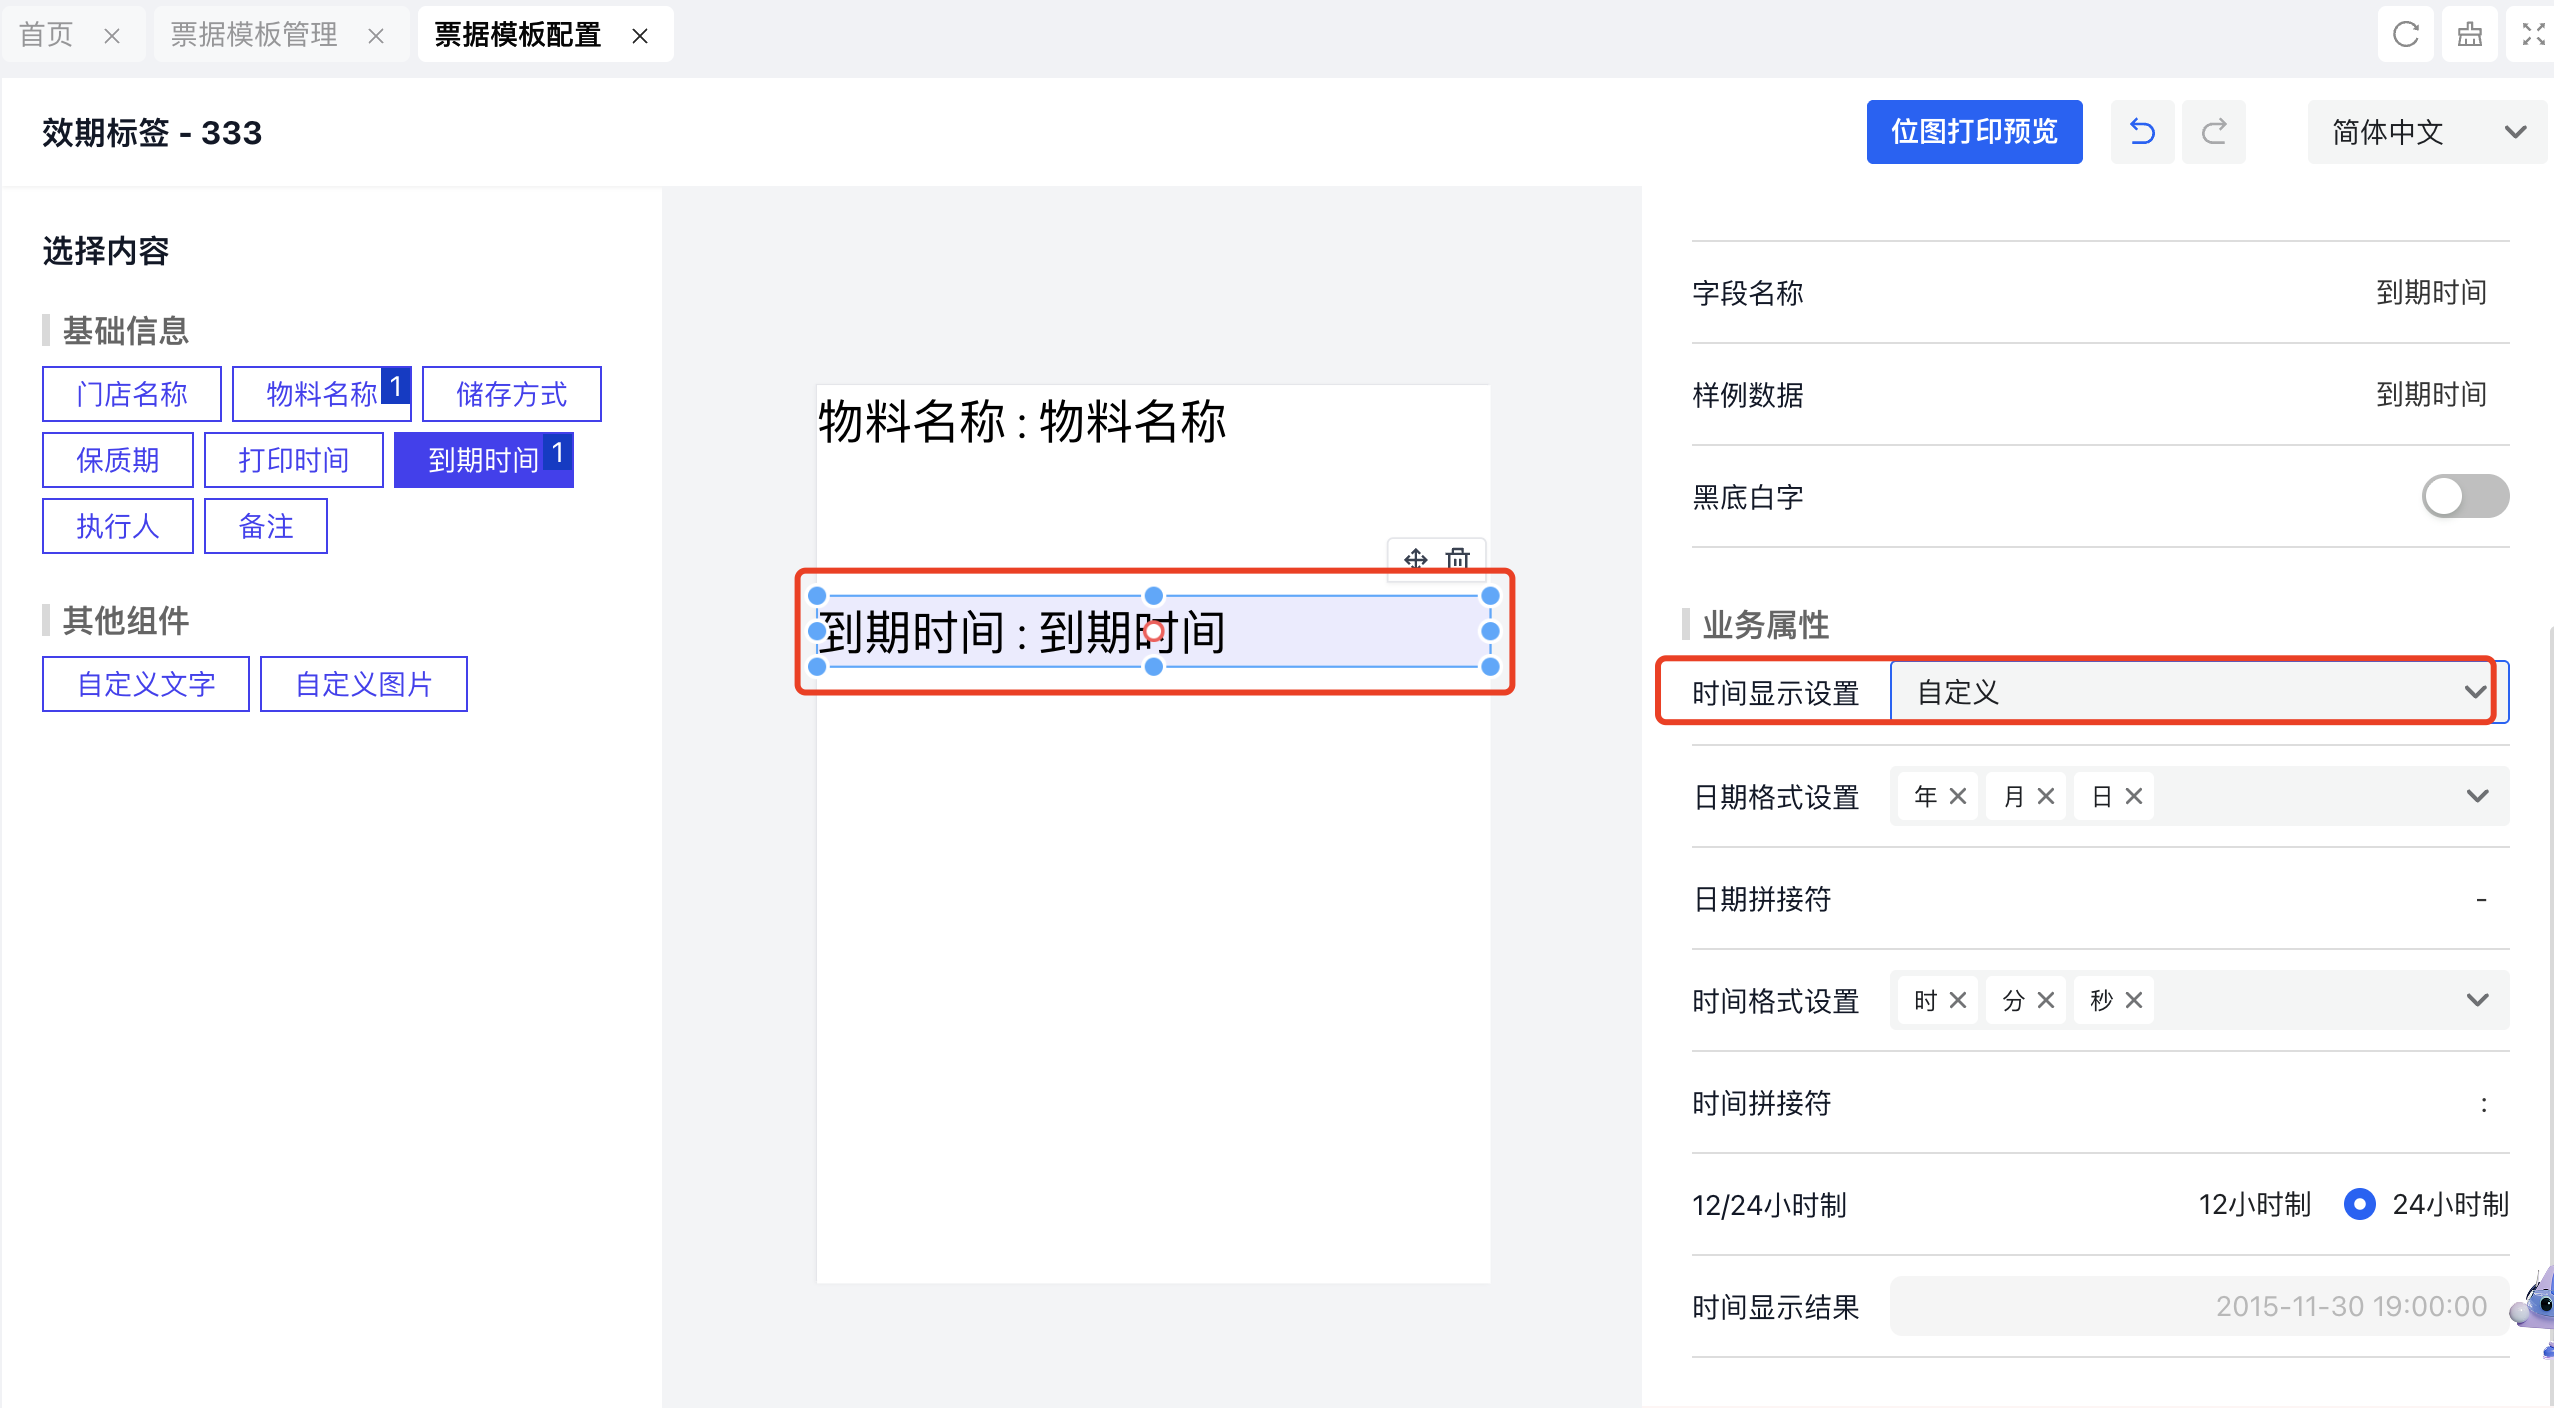Expand the 日期格式设置 dropdown
The width and height of the screenshot is (2554, 1408).
pos(2476,796)
